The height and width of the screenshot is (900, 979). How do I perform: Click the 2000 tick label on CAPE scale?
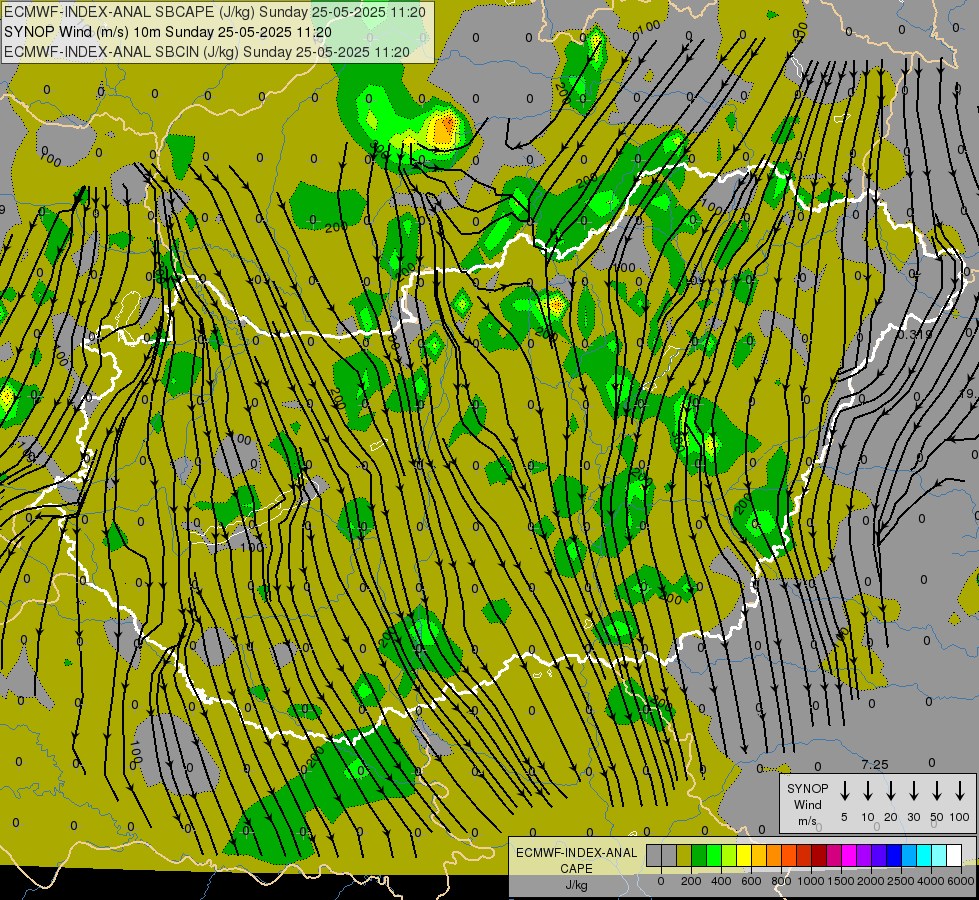tap(871, 881)
